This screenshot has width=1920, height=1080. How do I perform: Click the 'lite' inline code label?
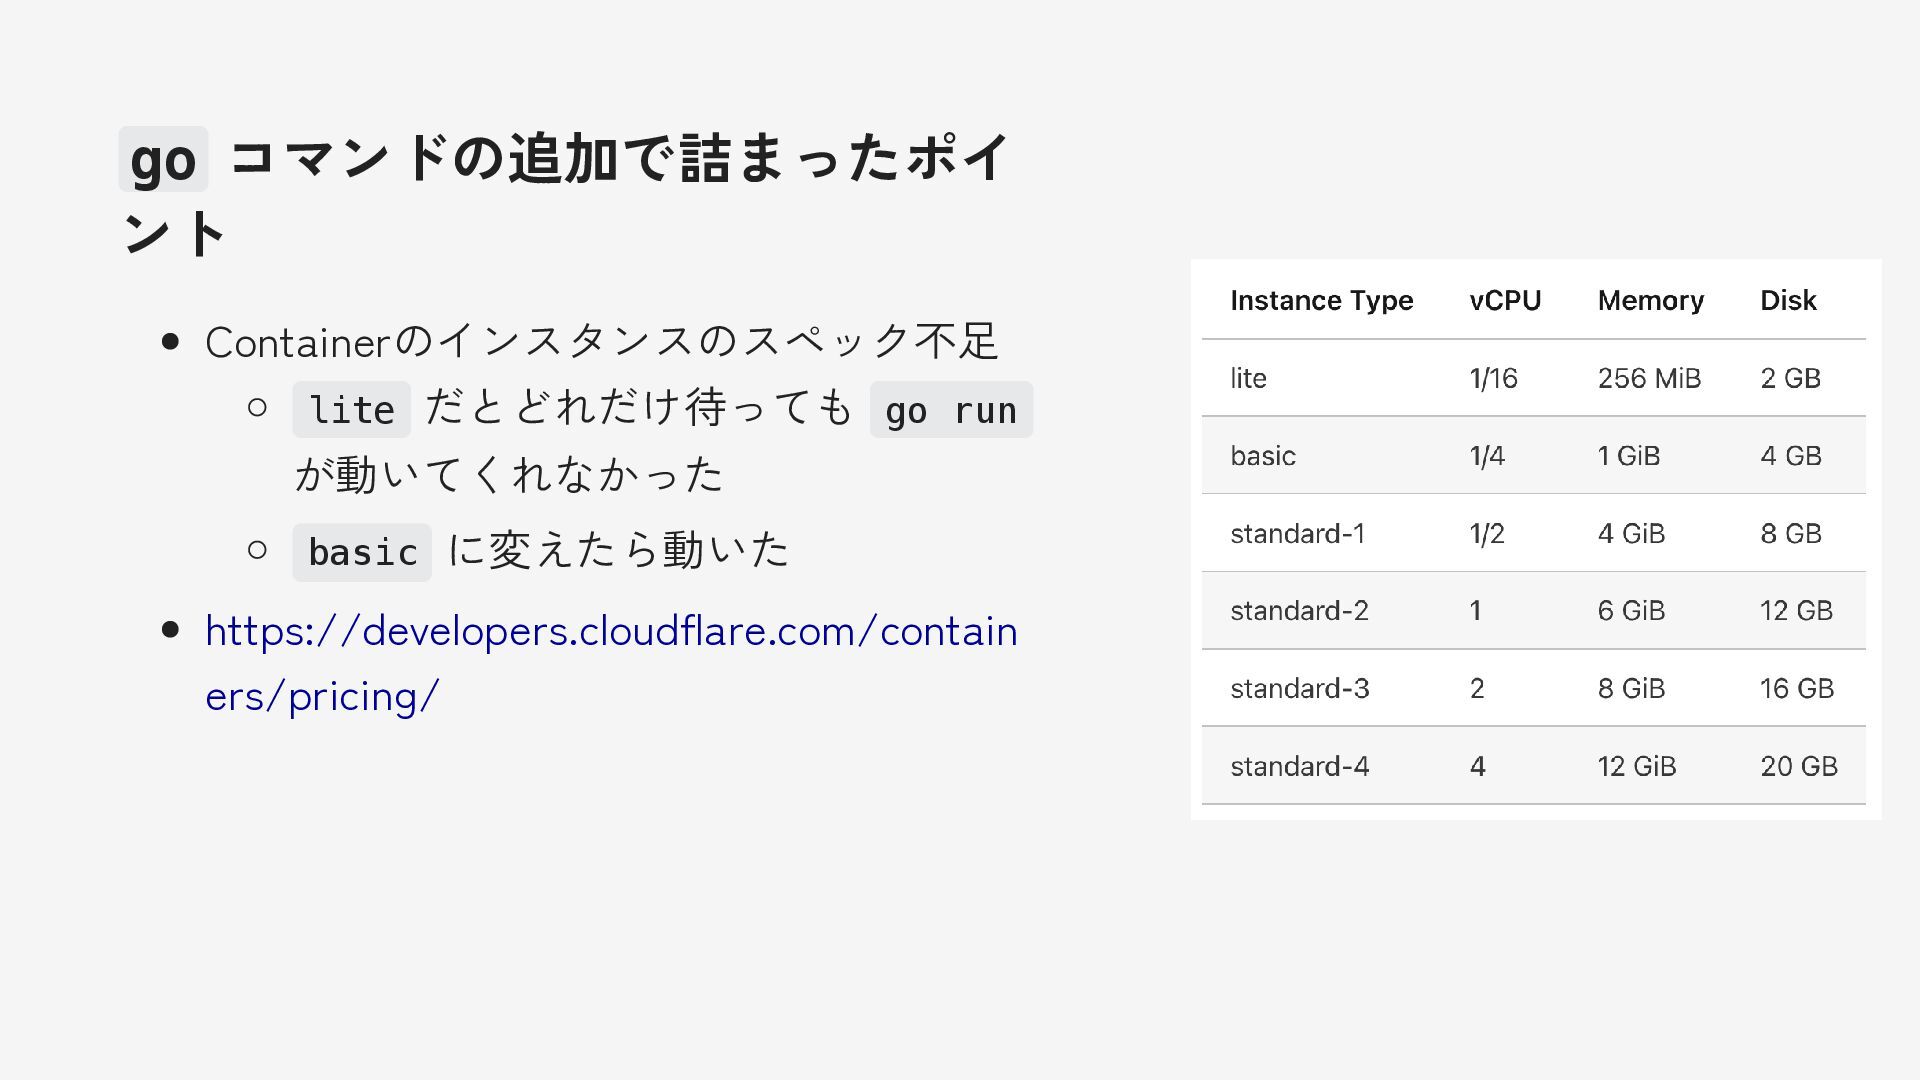point(351,410)
